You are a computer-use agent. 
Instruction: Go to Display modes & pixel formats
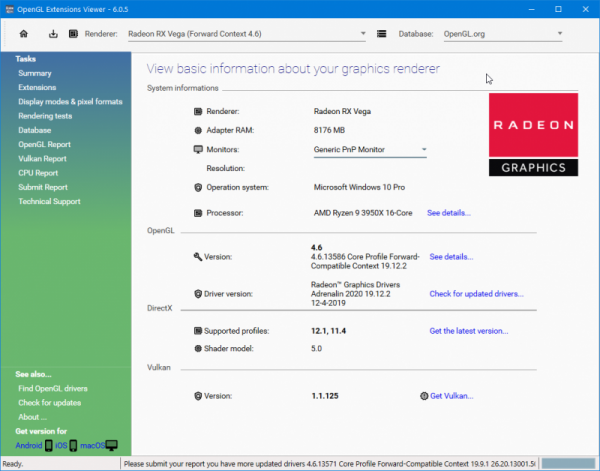tap(70, 102)
